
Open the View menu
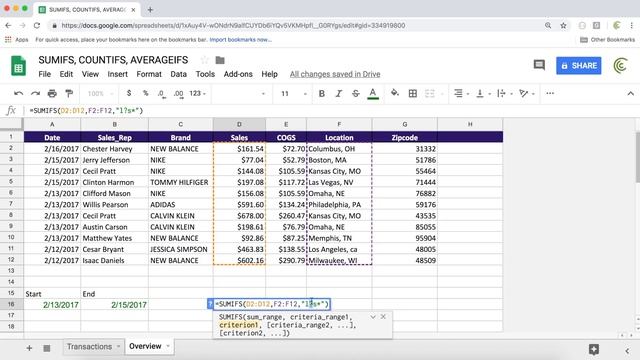pos(90,74)
